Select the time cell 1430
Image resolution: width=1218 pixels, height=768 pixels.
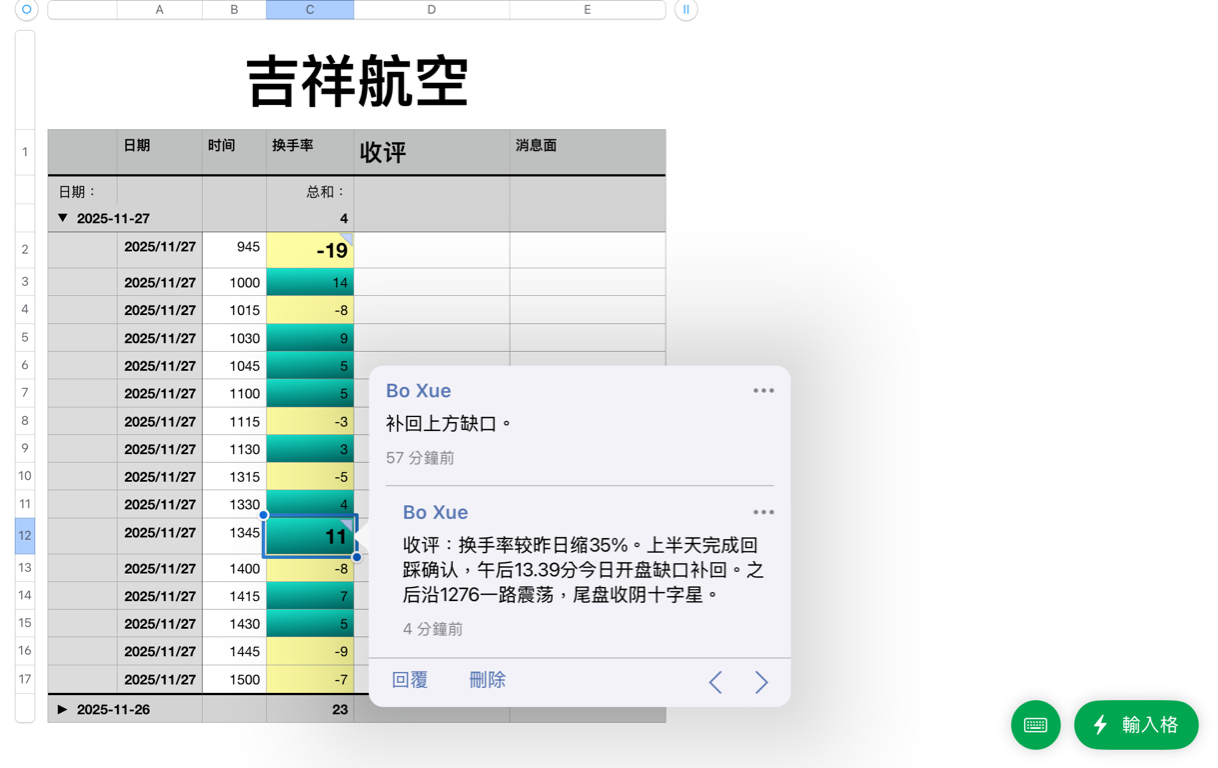(x=235, y=623)
